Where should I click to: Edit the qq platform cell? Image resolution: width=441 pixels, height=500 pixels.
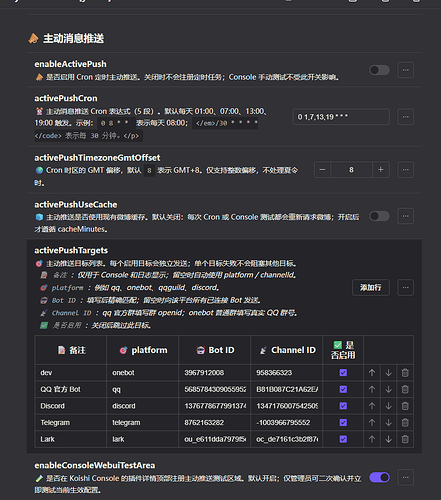[143, 389]
